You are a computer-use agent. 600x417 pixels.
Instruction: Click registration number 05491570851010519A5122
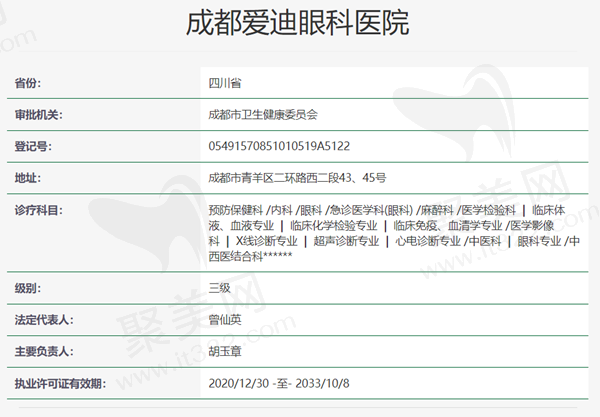click(279, 146)
